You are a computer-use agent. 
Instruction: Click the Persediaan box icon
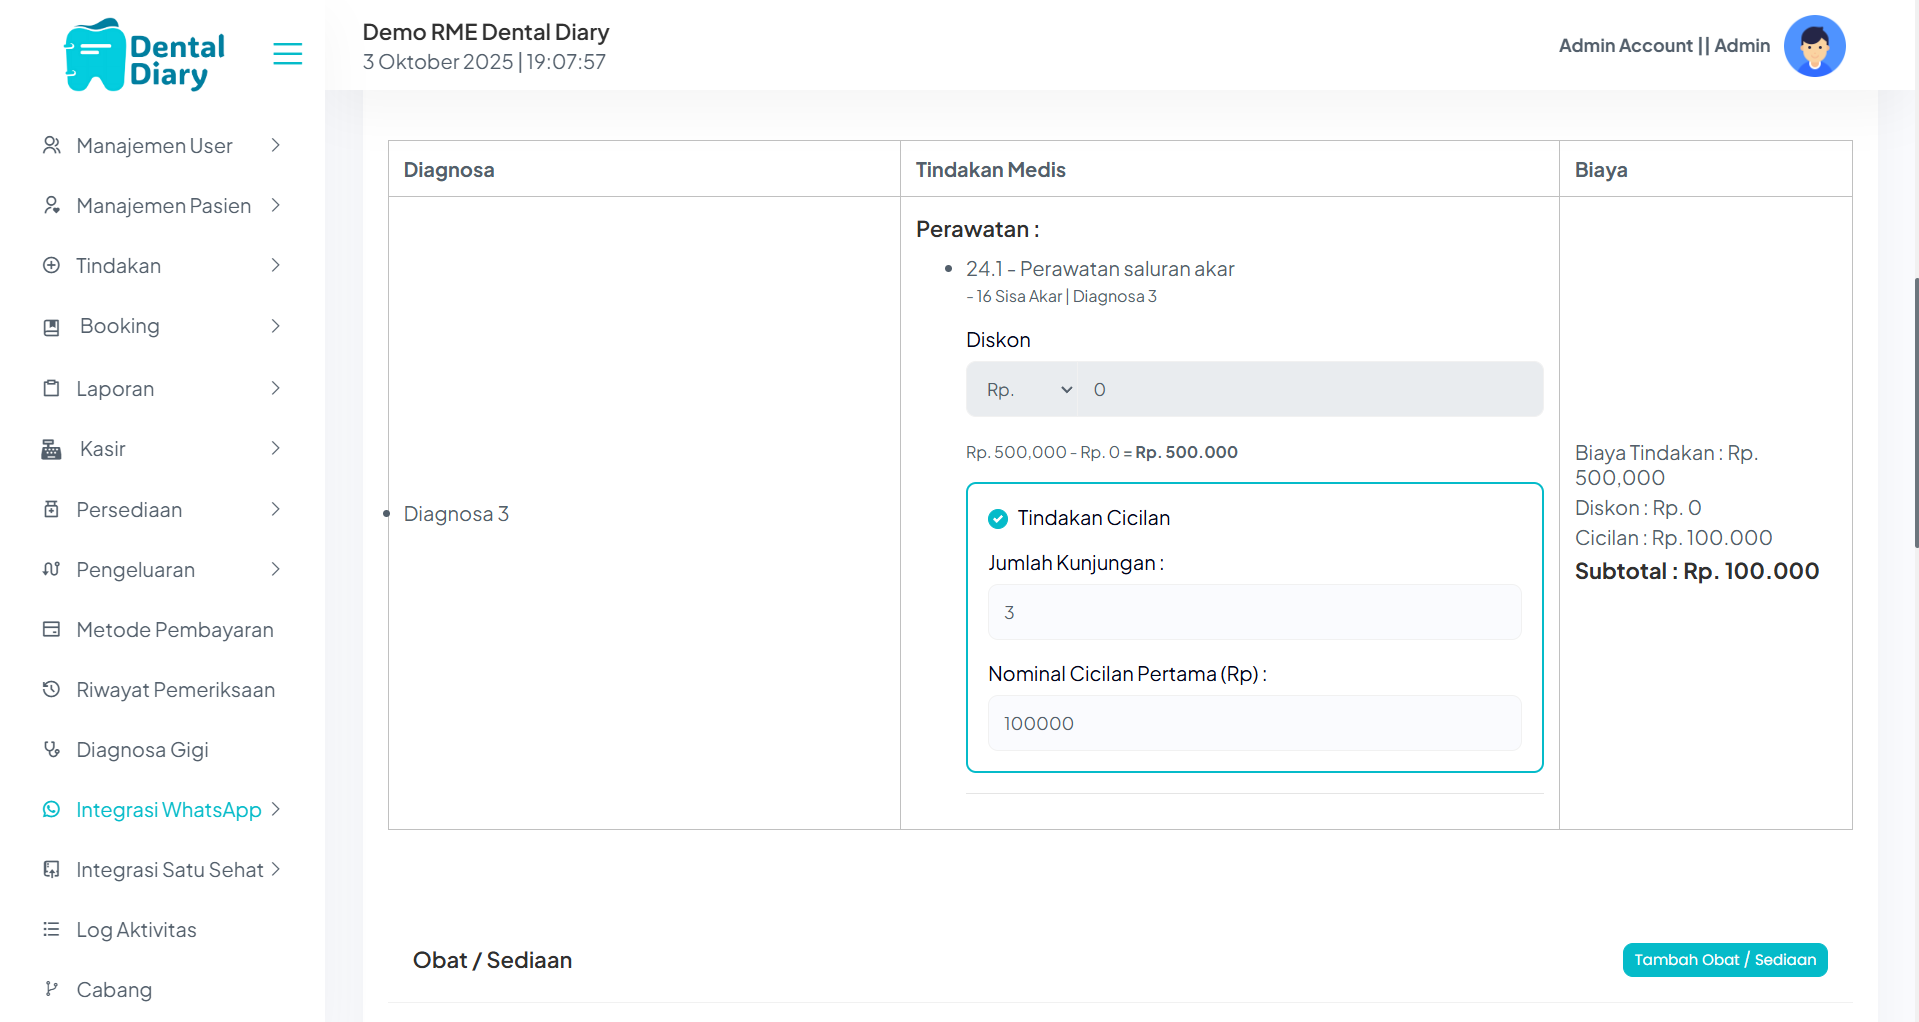(52, 509)
